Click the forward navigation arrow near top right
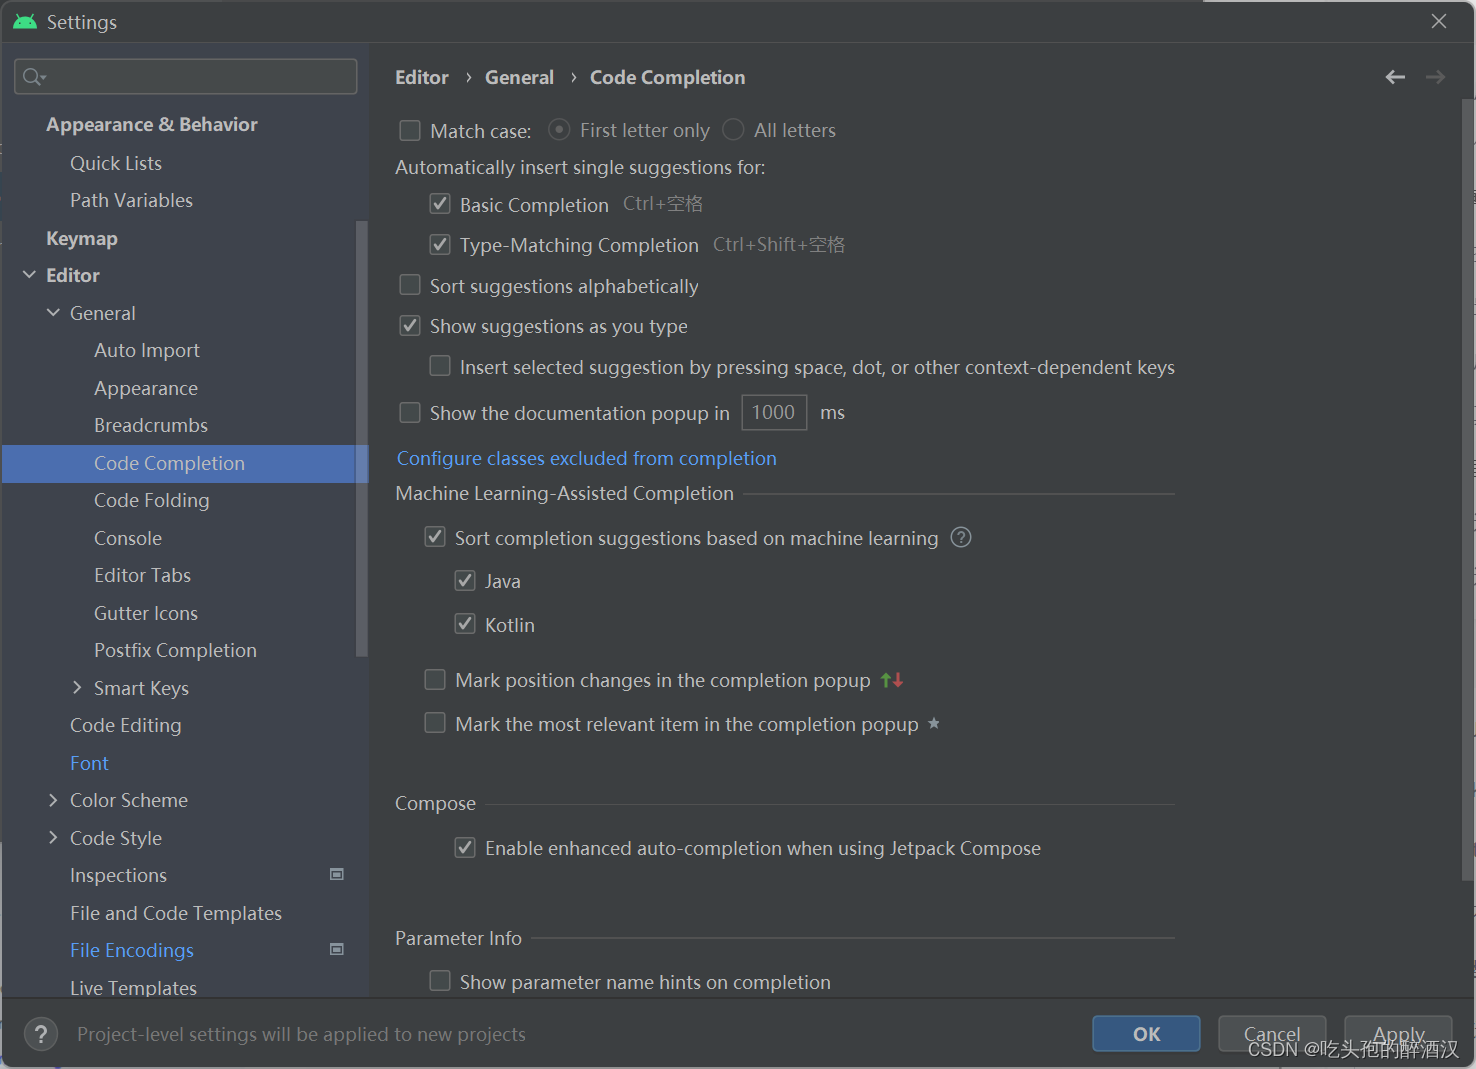 (x=1435, y=77)
